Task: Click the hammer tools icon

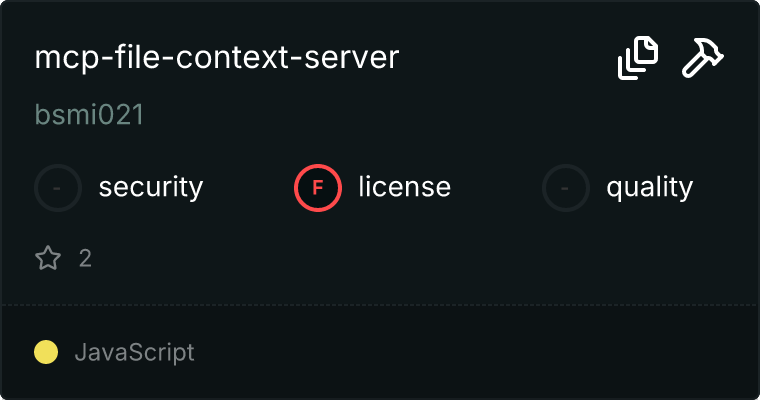Action: [x=703, y=58]
